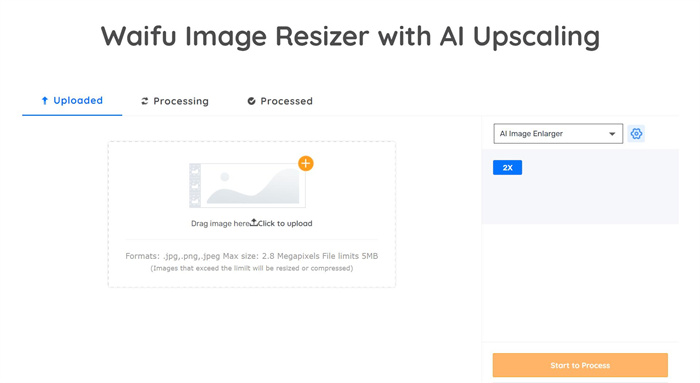Click the orange plus add-image icon
Image resolution: width=700 pixels, height=383 pixels.
[306, 163]
